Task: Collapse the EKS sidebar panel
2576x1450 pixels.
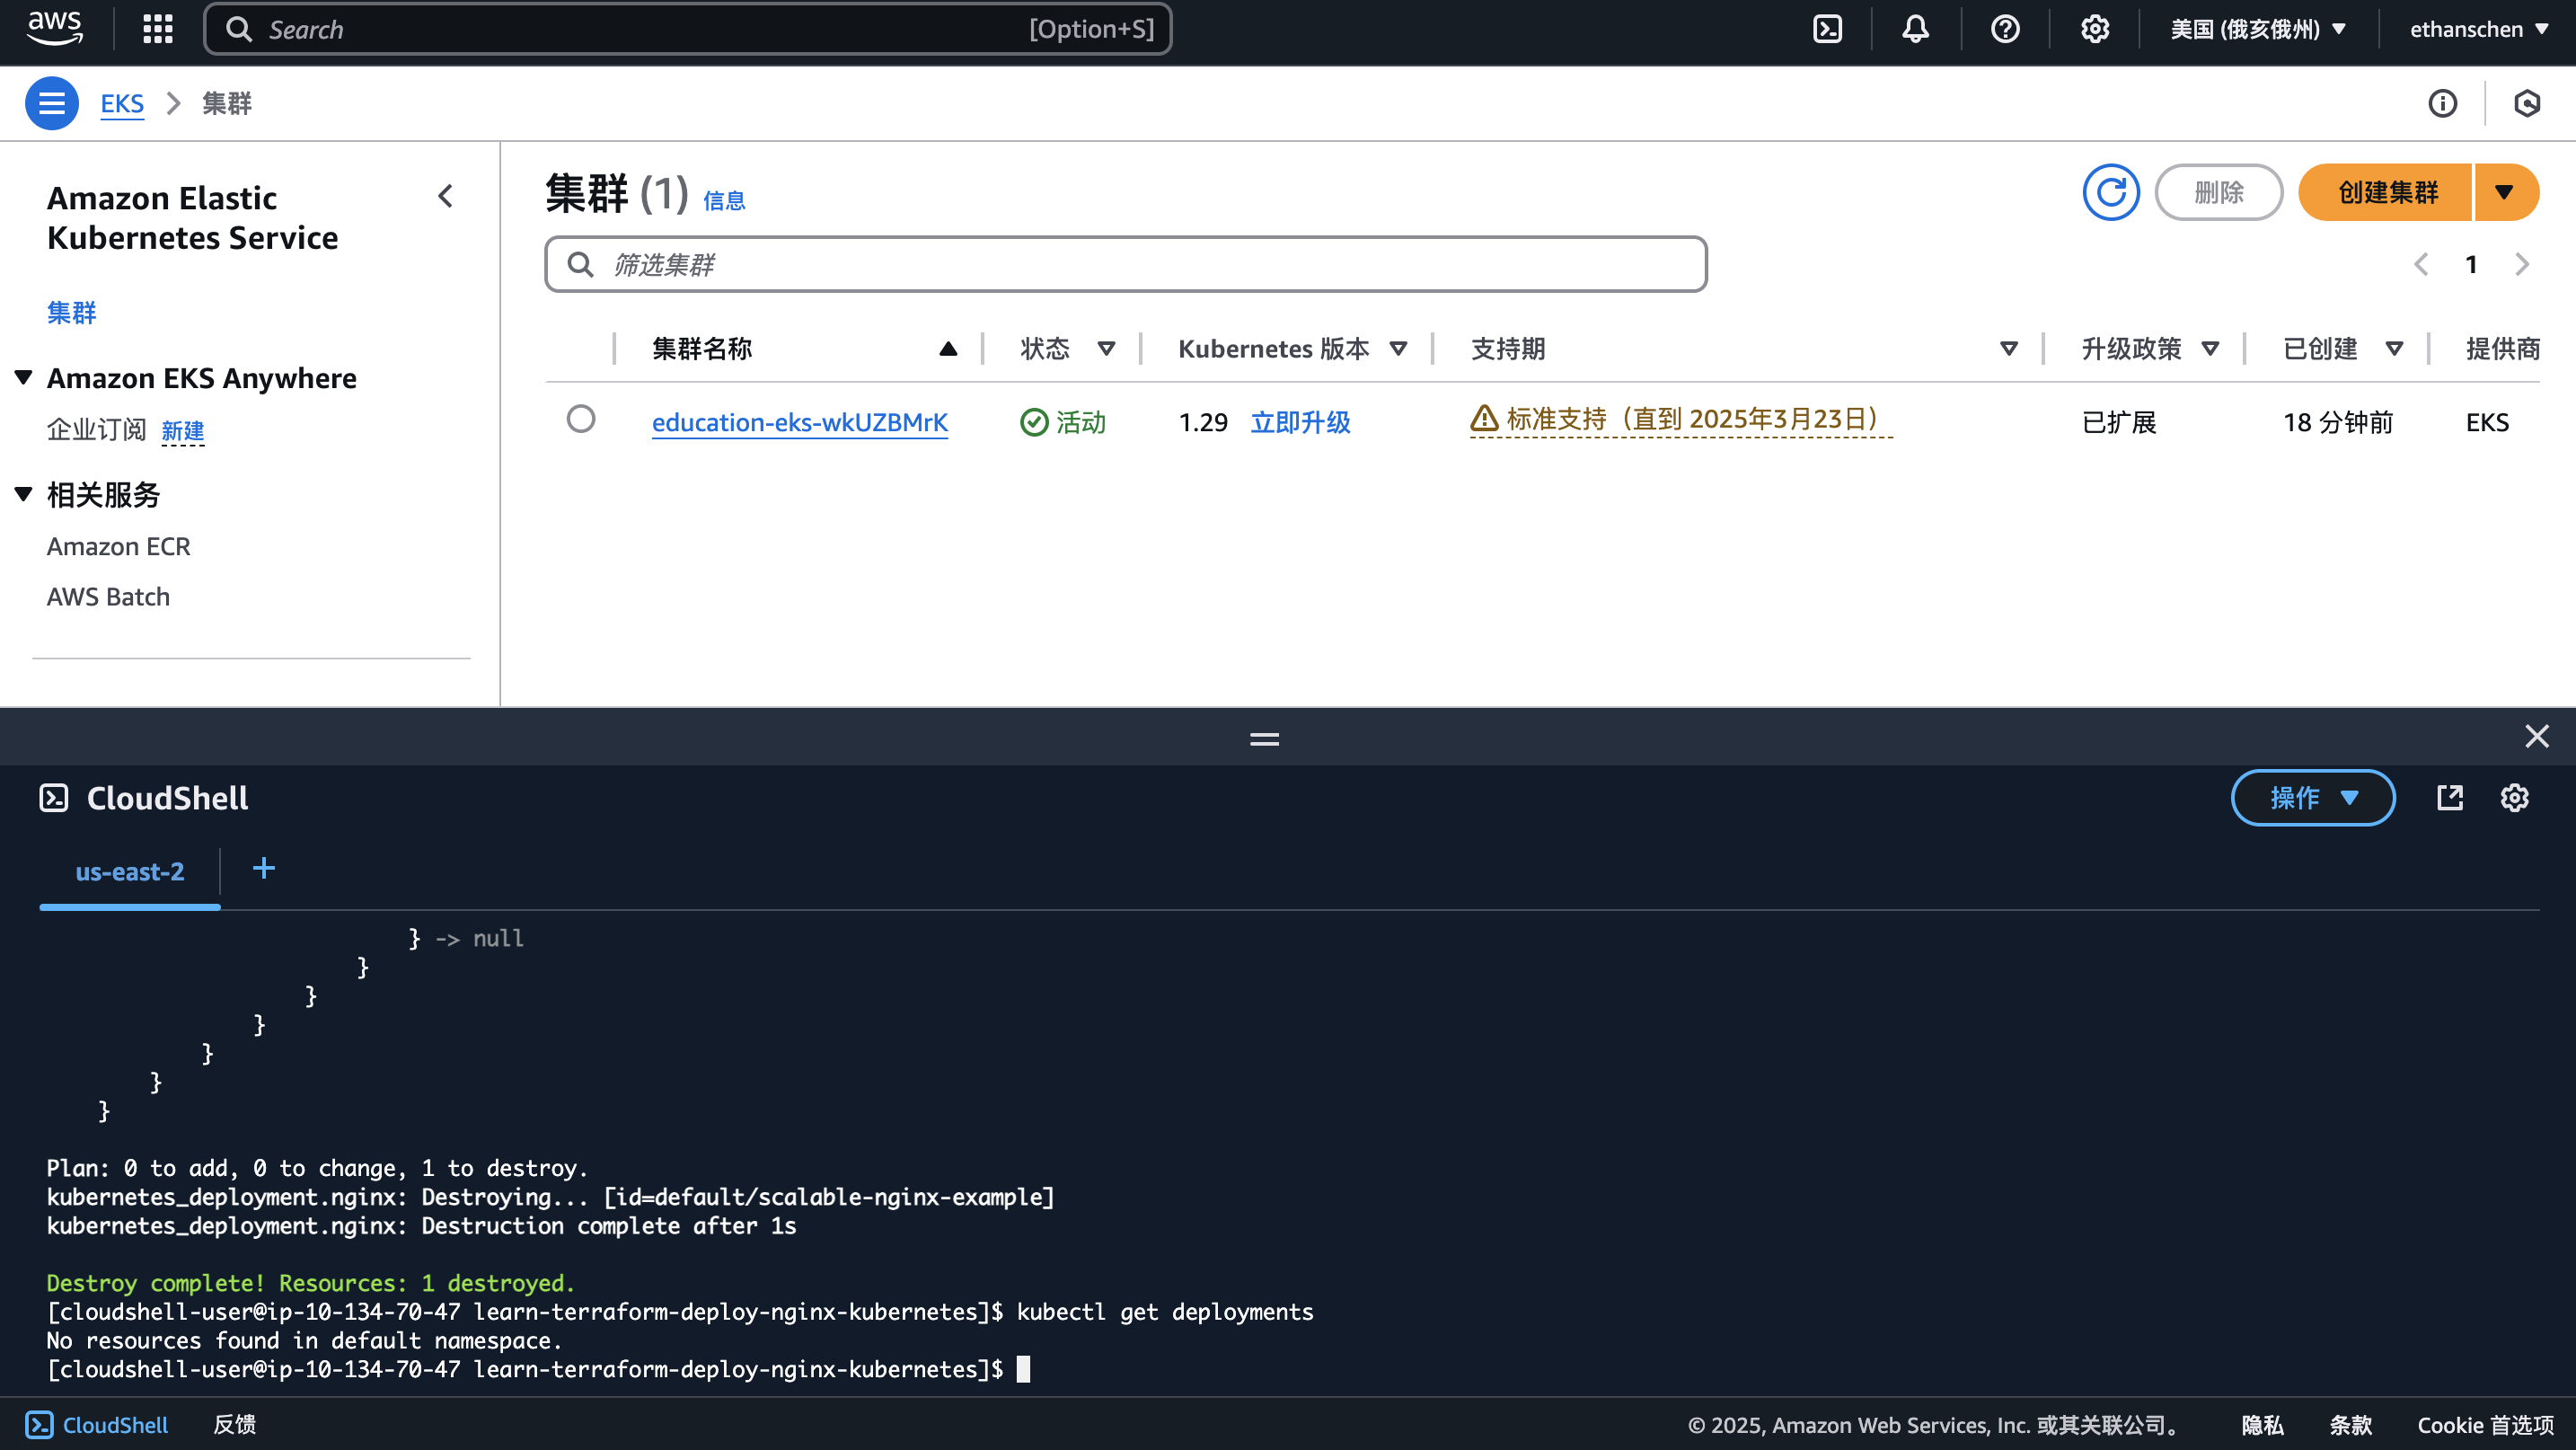Action: [x=445, y=196]
